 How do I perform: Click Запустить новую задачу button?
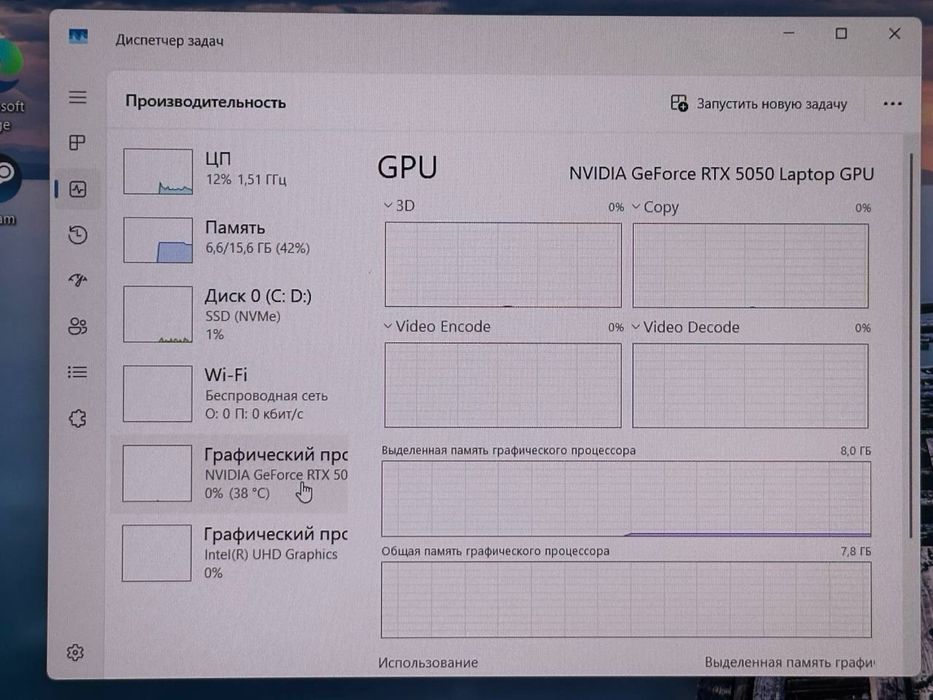759,104
